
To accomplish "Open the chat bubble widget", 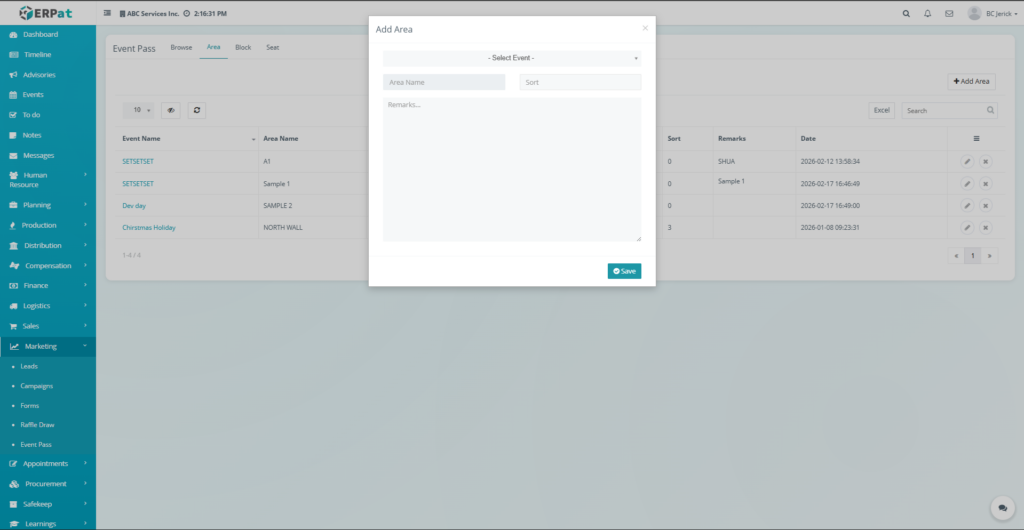I will click(1002, 508).
